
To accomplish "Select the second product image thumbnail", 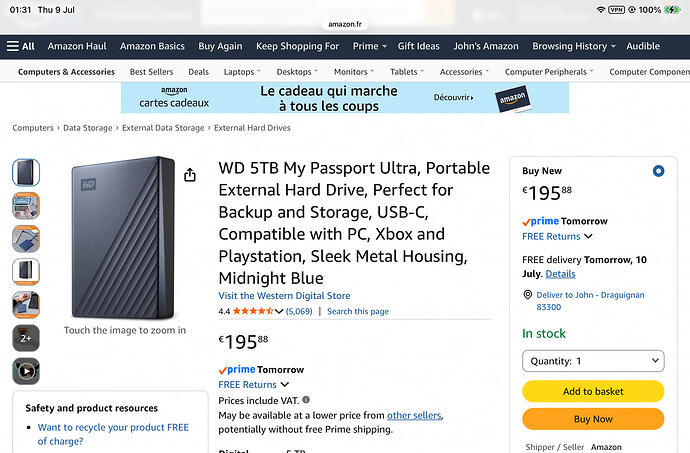I will [26, 206].
